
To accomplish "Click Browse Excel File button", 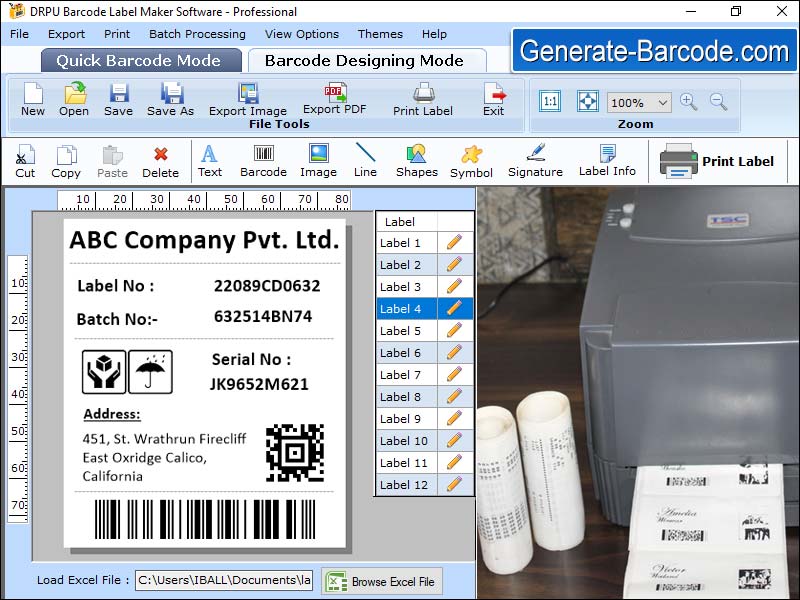I will (382, 582).
